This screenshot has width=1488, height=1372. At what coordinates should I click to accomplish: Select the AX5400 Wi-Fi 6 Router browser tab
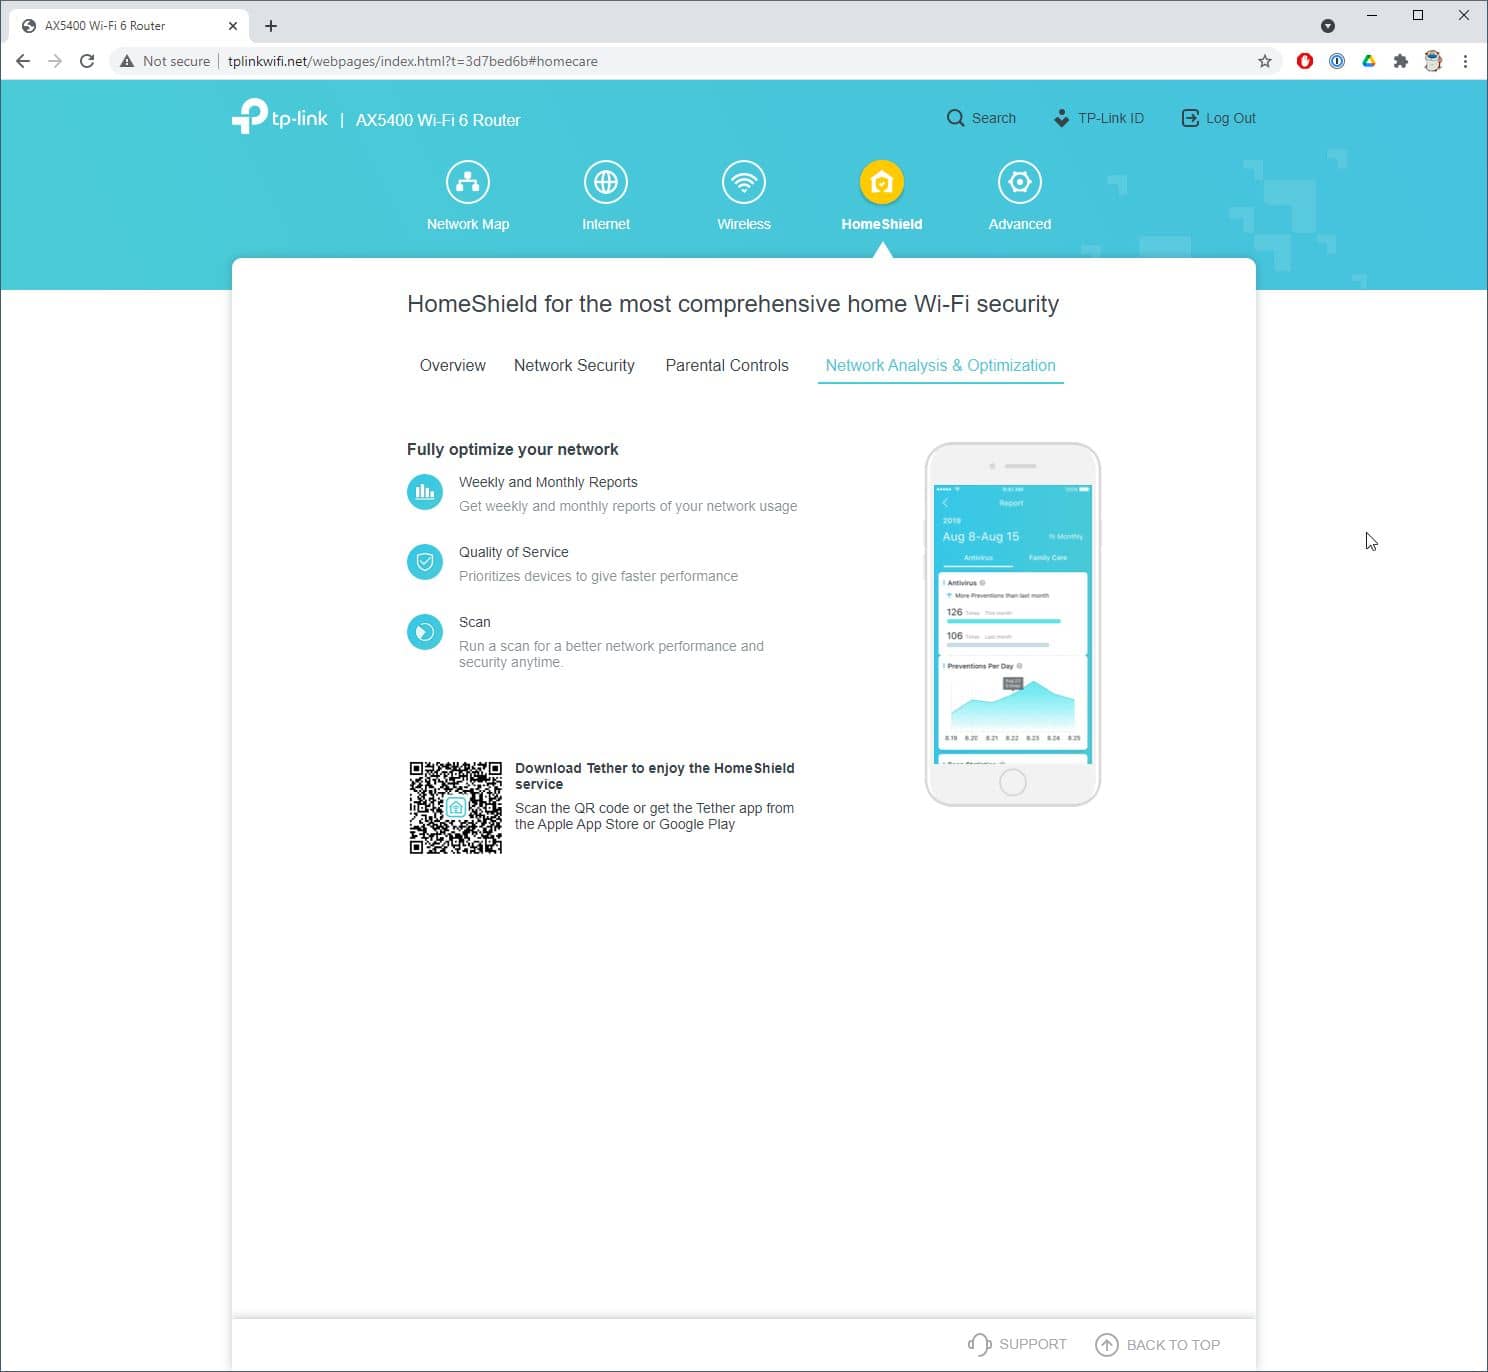[x=127, y=26]
